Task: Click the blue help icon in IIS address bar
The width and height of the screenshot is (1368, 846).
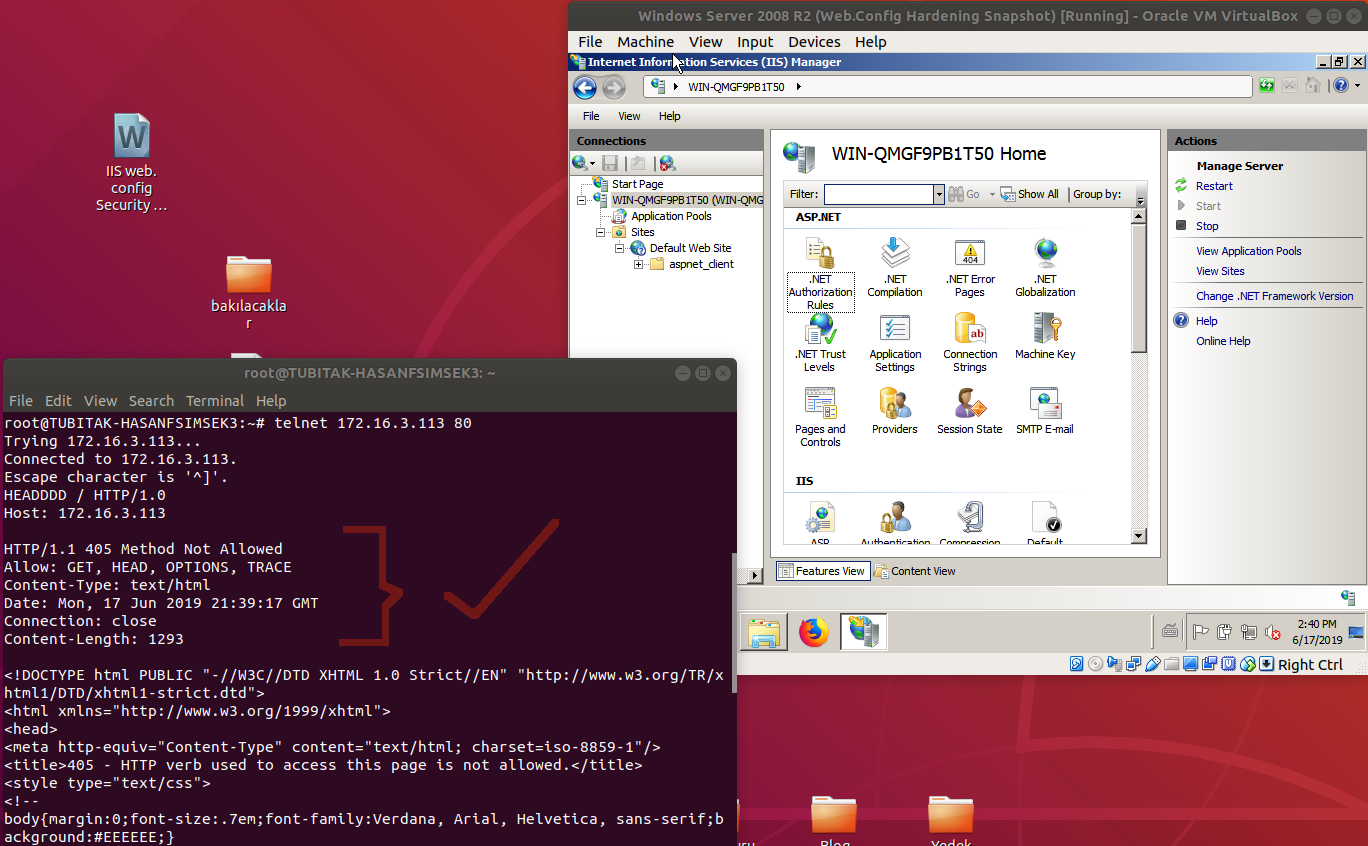Action: [x=1341, y=86]
